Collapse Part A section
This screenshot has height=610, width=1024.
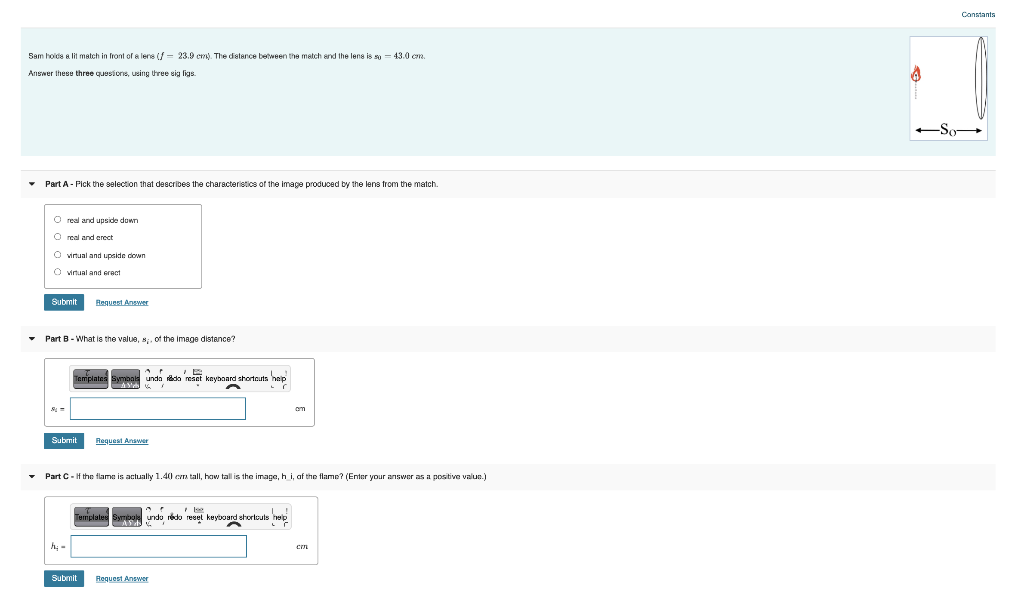pos(34,183)
